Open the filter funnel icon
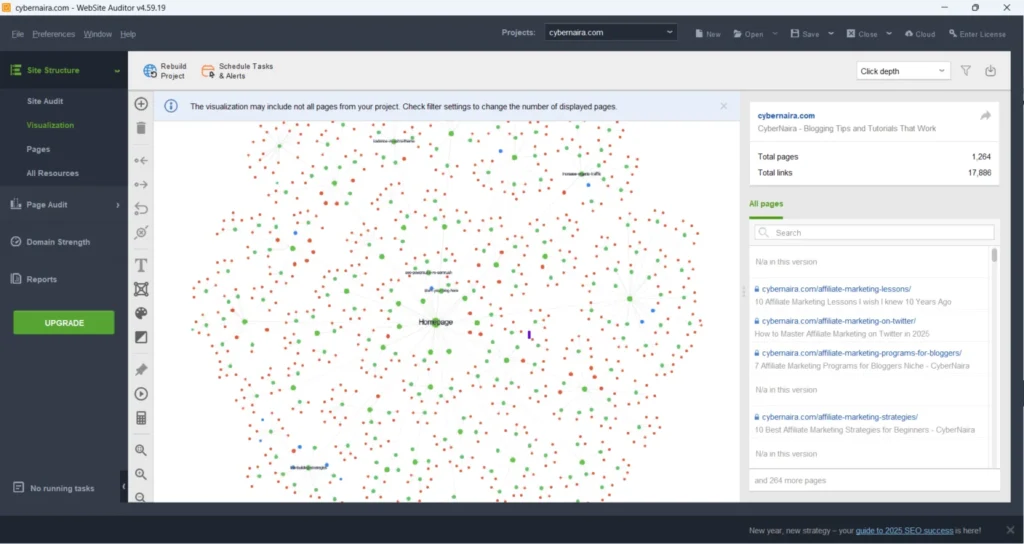This screenshot has width=1024, height=544. click(966, 71)
